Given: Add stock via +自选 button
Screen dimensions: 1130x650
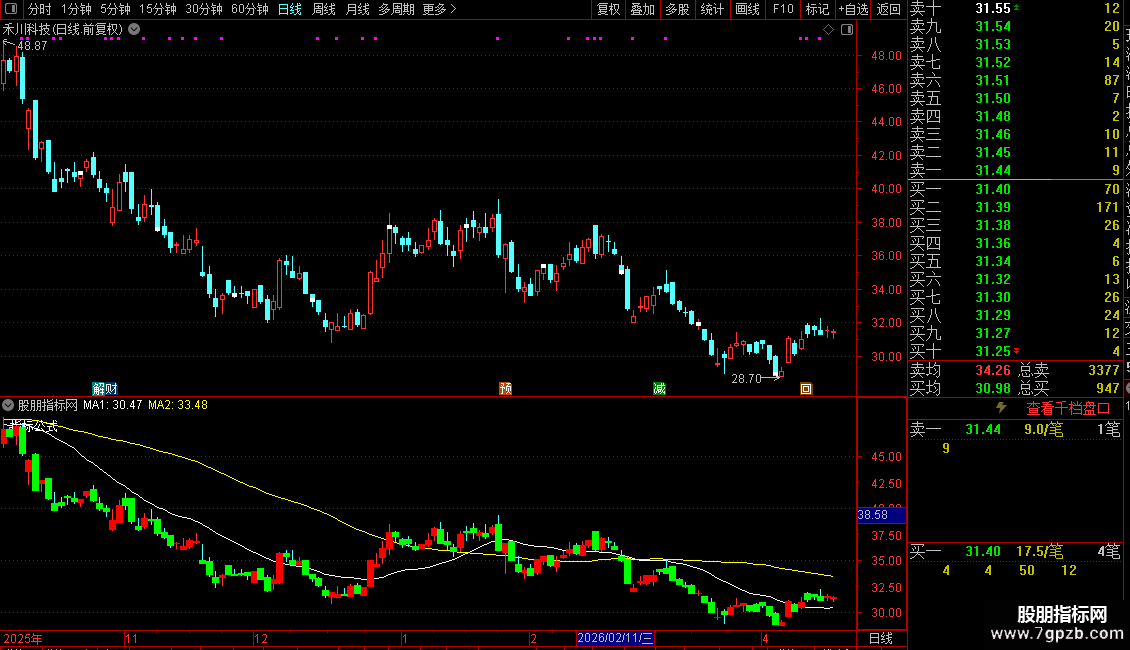Looking at the screenshot, I should click(853, 9).
